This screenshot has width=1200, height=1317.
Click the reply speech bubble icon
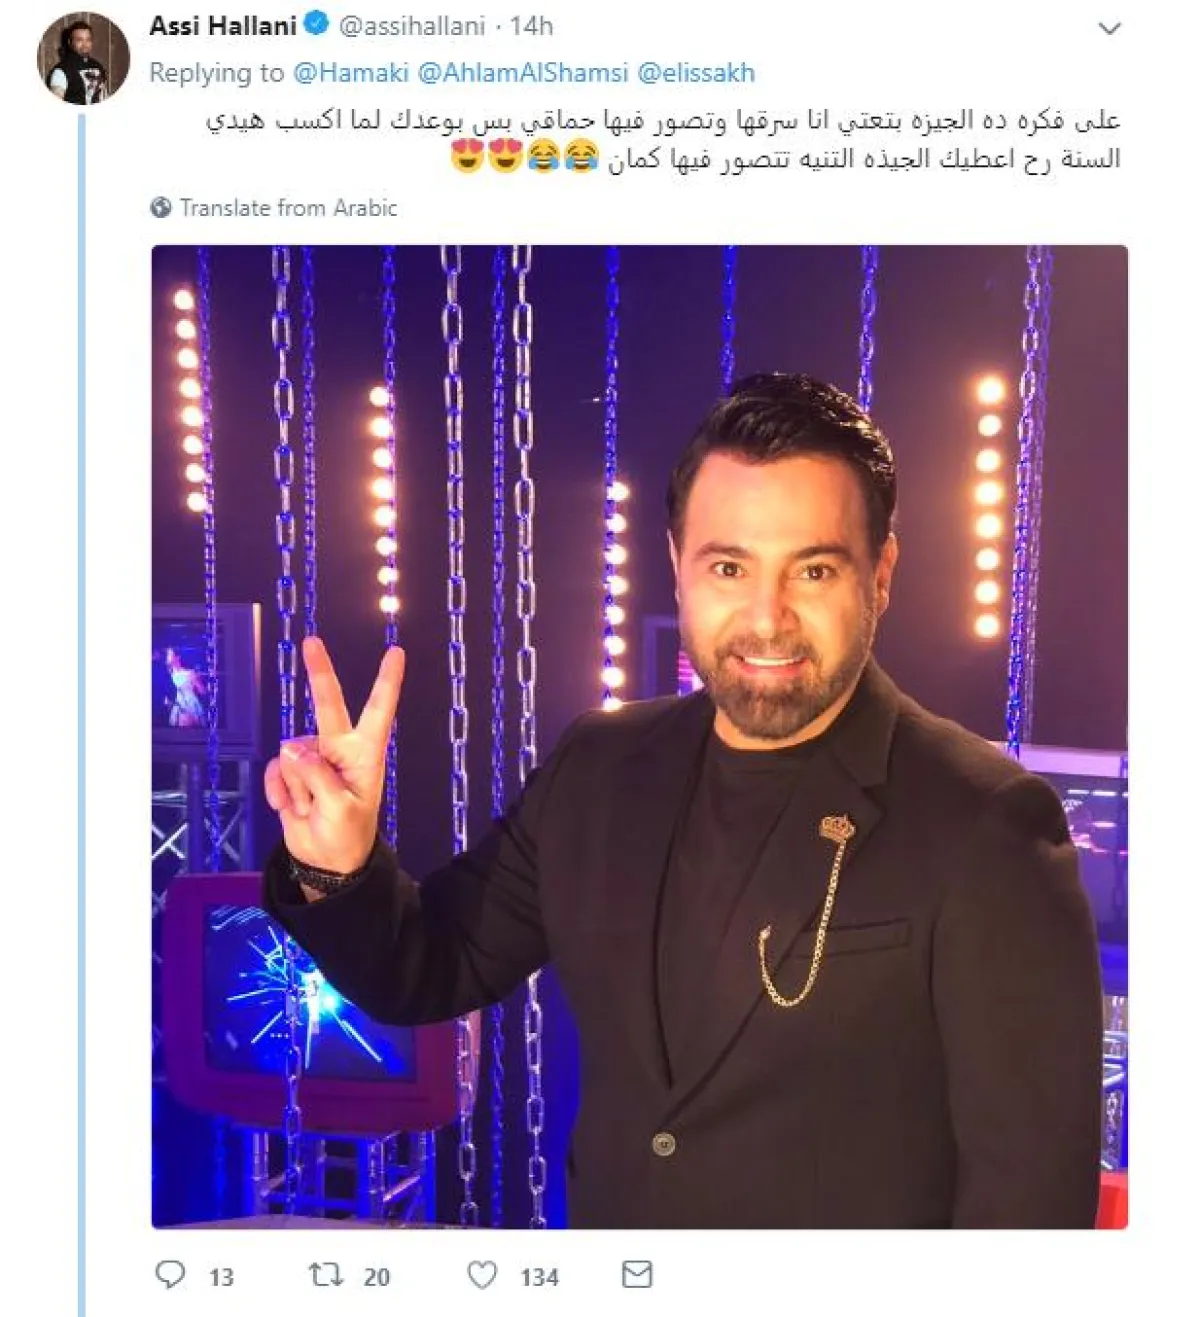[171, 1274]
